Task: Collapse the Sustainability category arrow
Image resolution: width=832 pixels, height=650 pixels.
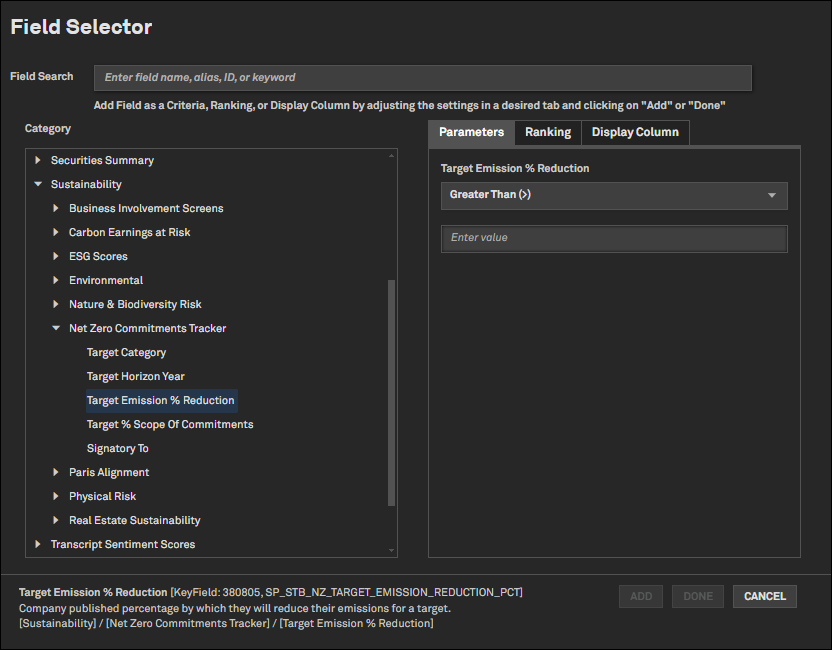Action: [x=38, y=184]
